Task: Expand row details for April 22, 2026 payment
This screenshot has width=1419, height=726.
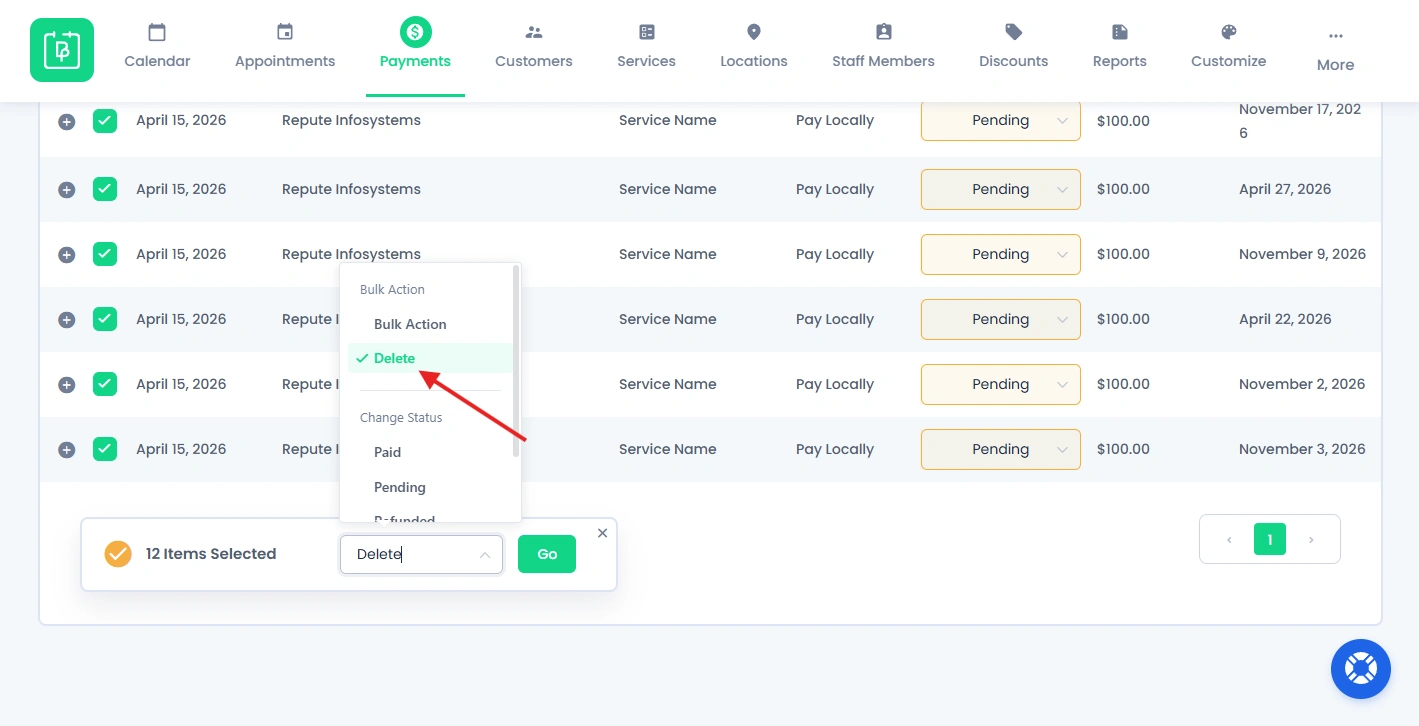Action: tap(67, 320)
